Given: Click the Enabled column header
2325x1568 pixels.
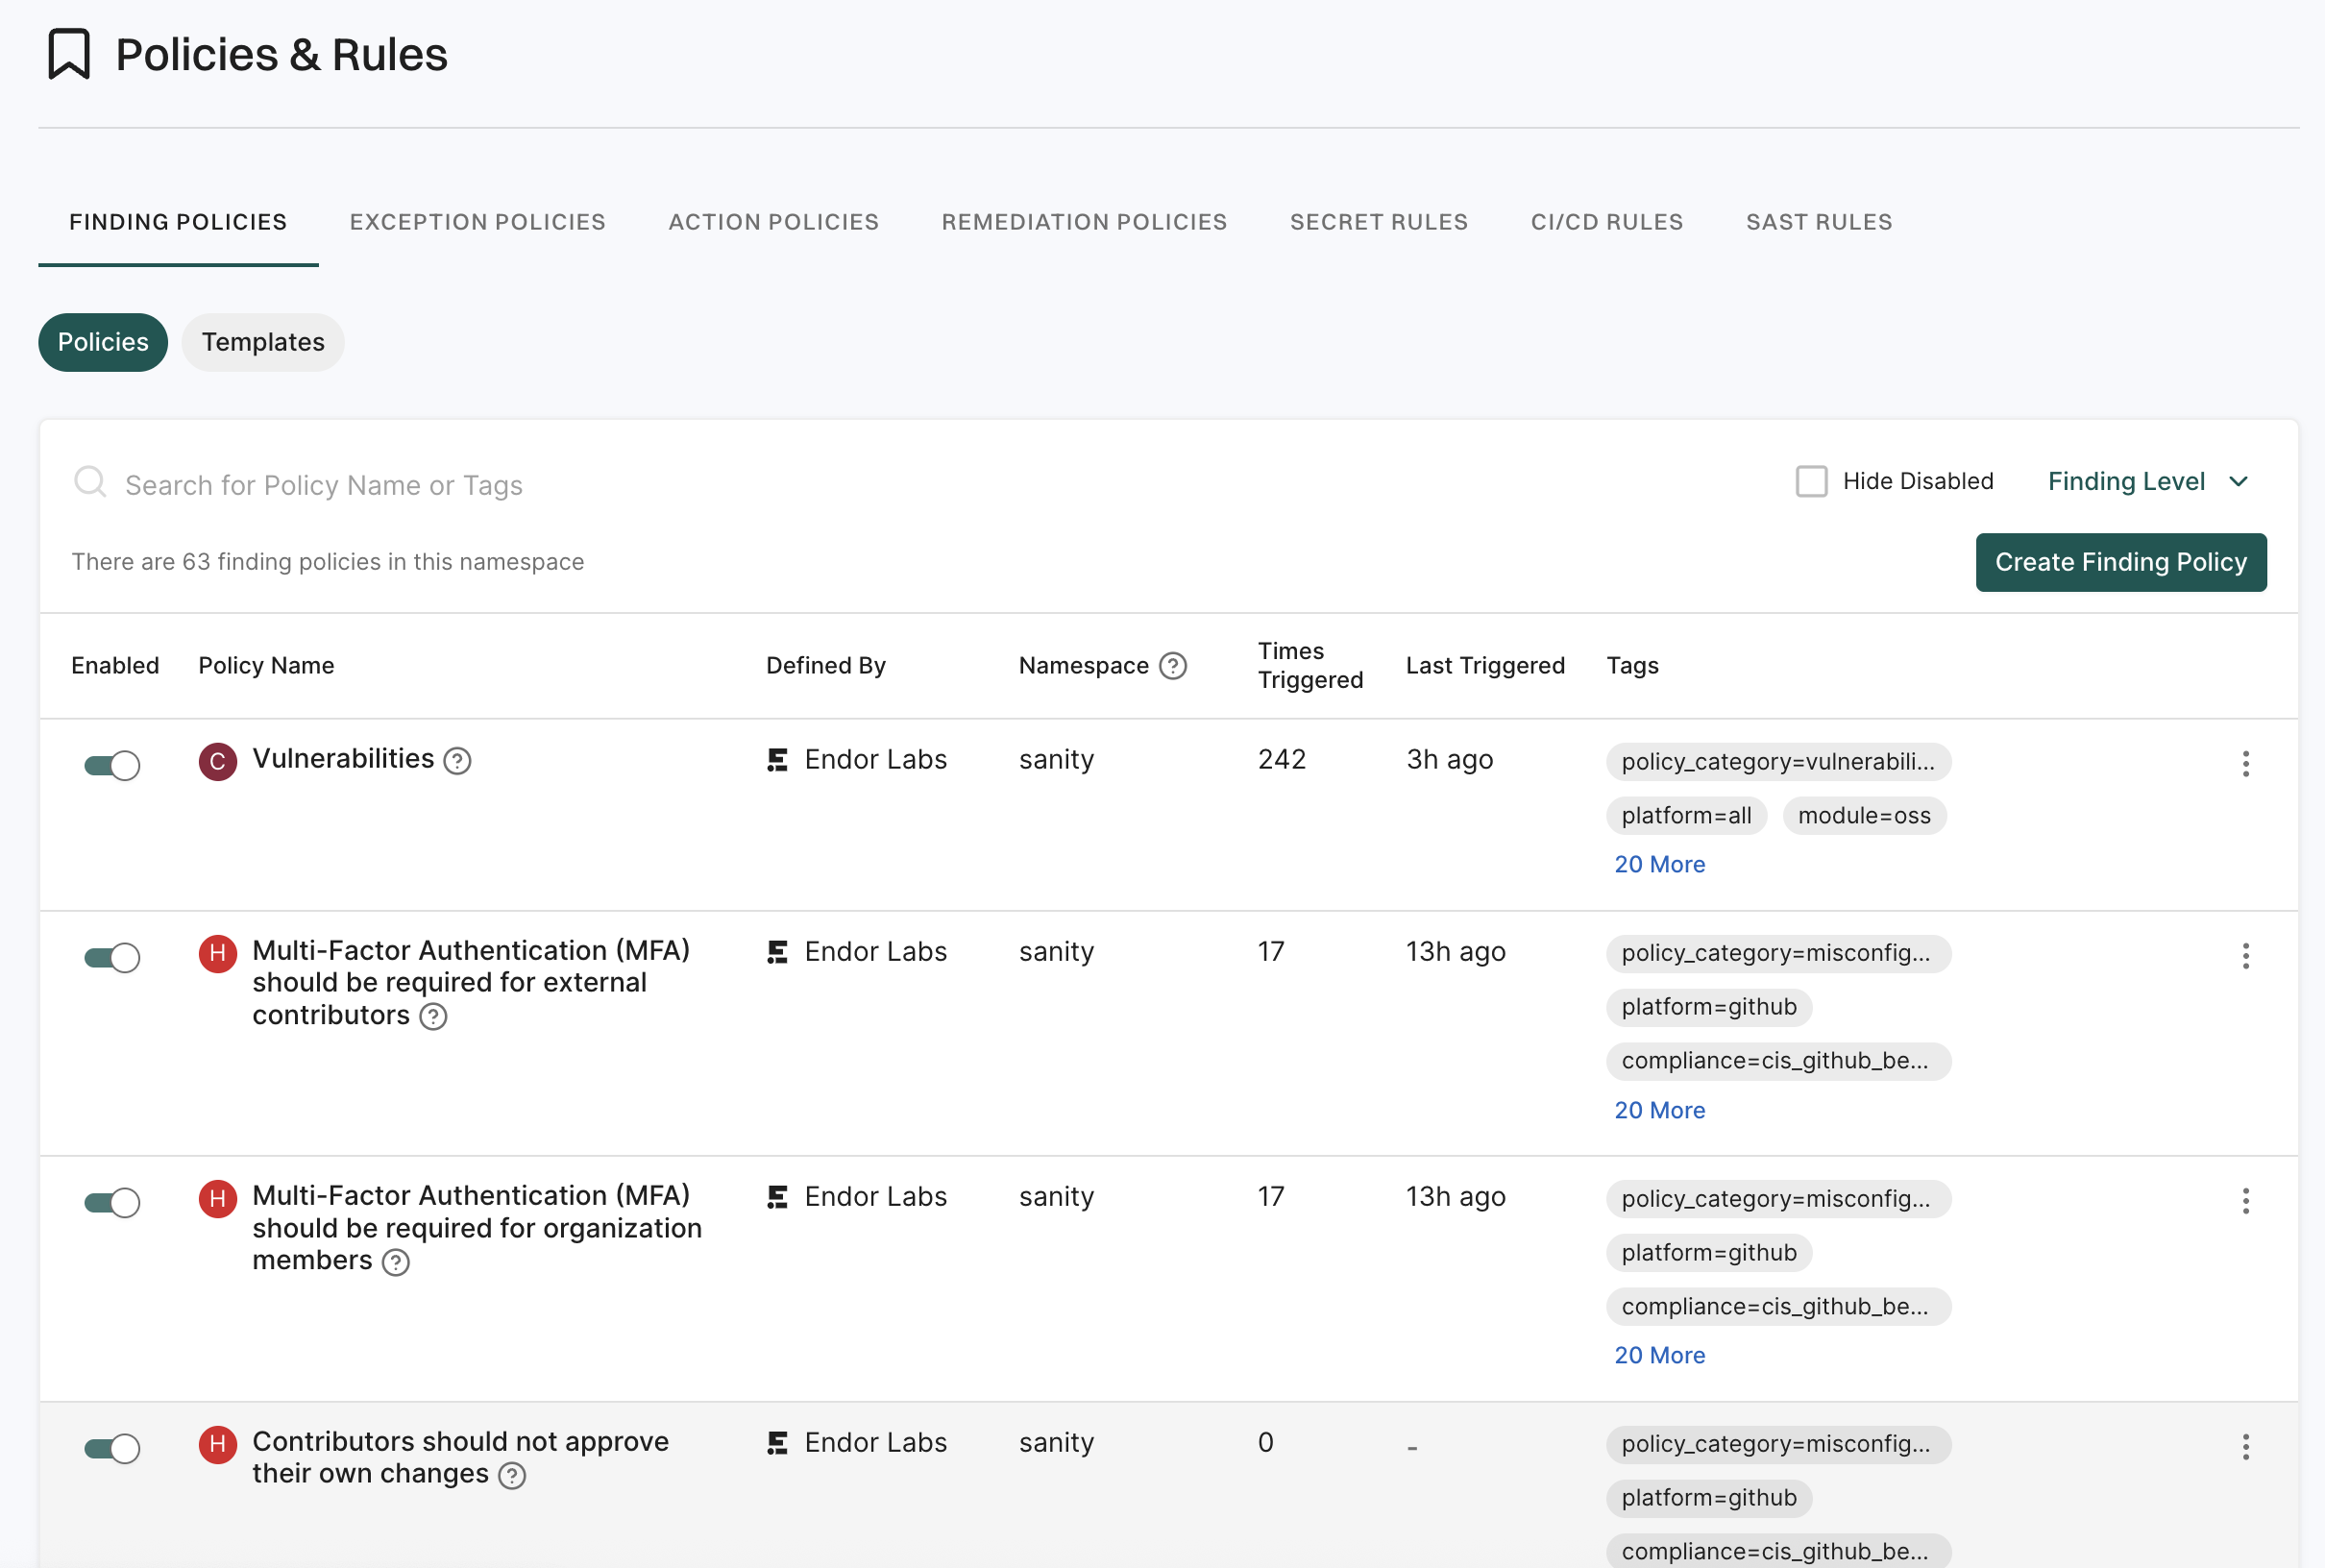Looking at the screenshot, I should pyautogui.click(x=115, y=666).
